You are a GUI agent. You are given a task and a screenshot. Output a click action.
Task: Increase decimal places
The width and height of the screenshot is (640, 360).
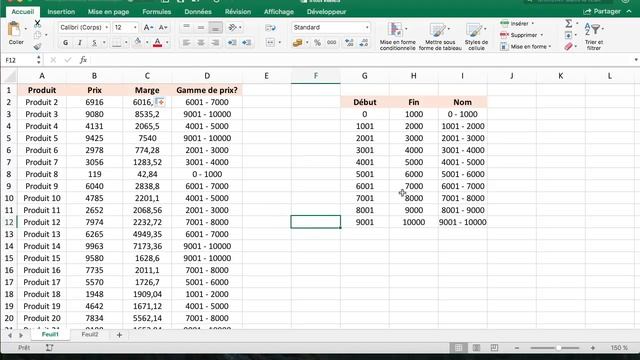[x=349, y=42]
